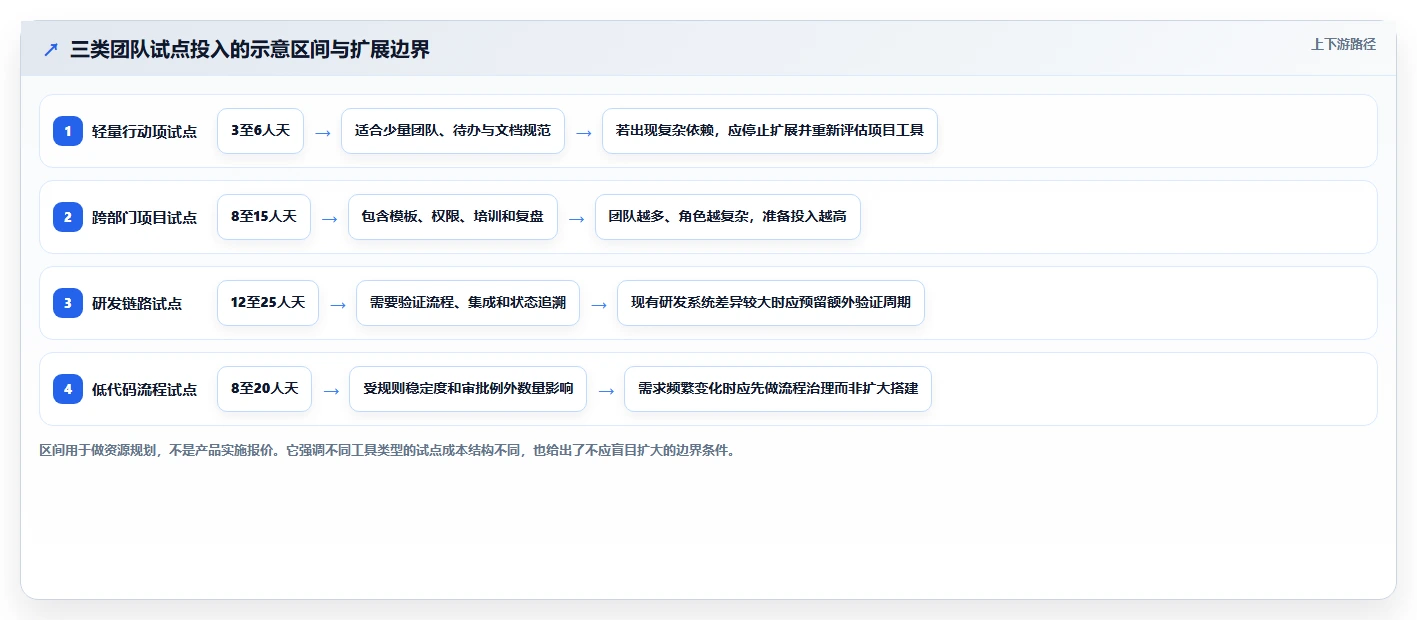
Task: Click the arrow after 包含模板、权限、培训和复盘
Action: point(576,219)
